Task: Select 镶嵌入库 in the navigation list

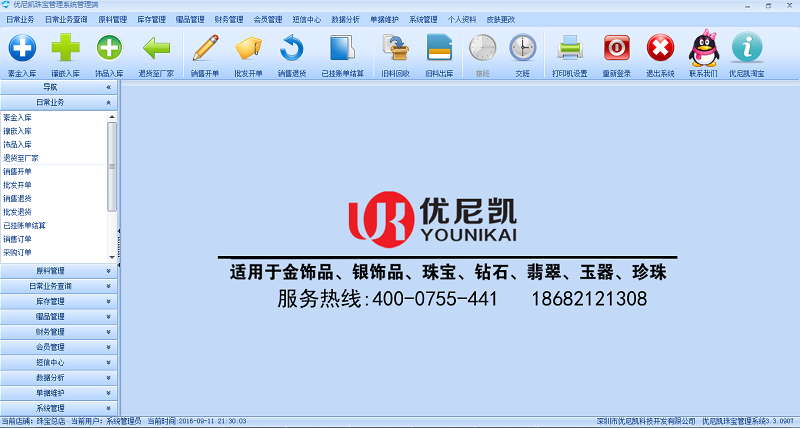Action: point(17,131)
